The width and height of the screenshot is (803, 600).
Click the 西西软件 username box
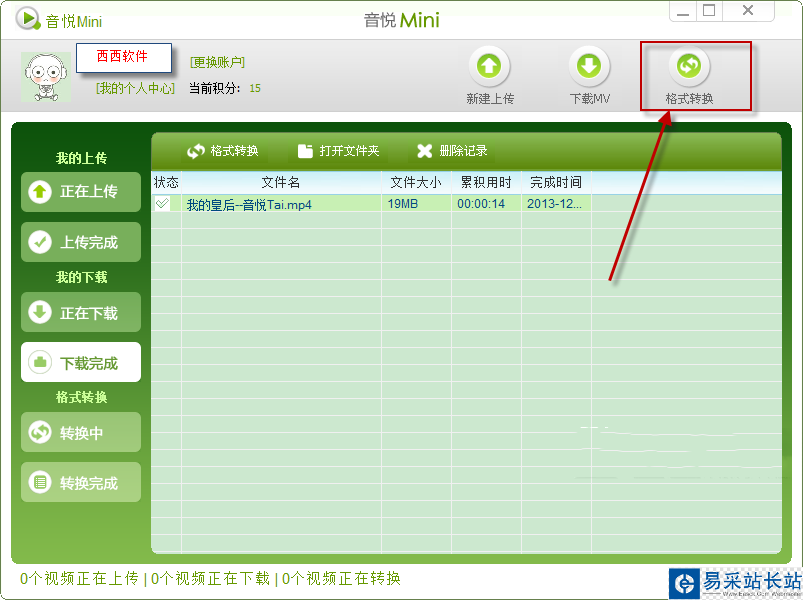pos(124,57)
